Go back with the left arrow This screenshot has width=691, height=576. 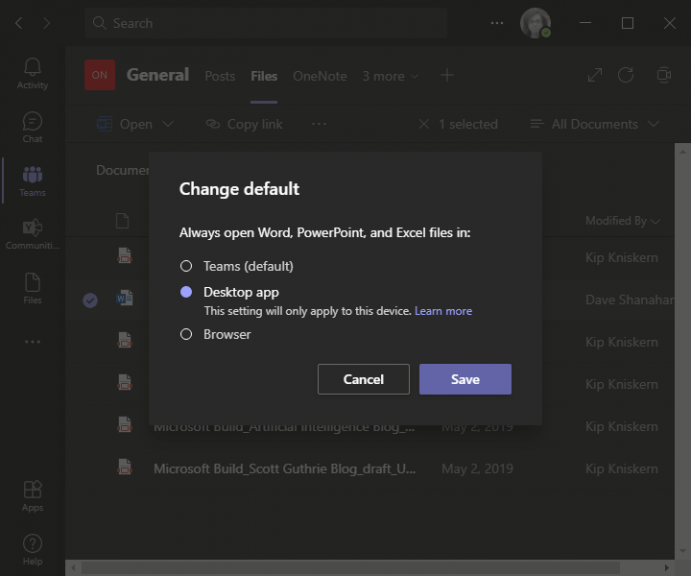point(19,23)
